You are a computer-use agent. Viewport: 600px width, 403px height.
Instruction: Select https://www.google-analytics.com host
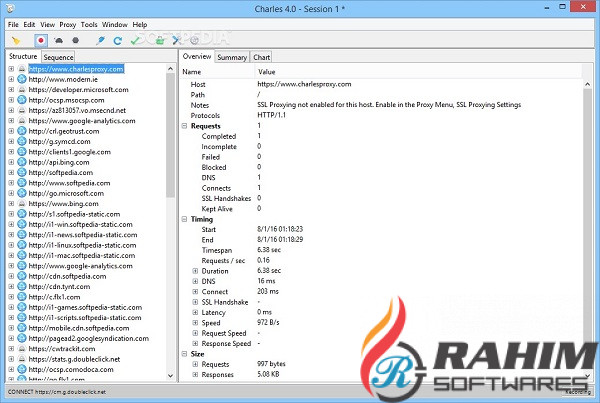(82, 121)
